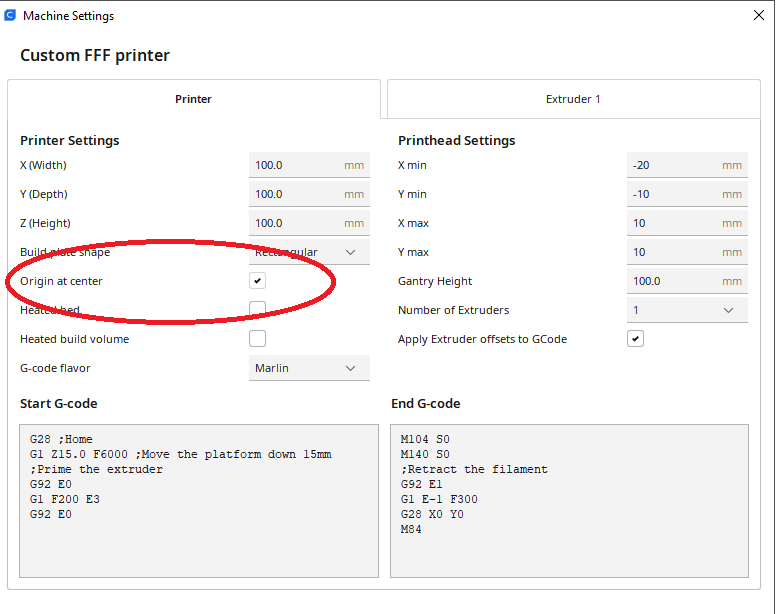Click the G1 E-1 F300 line
The image size is (783, 614).
[439, 499]
